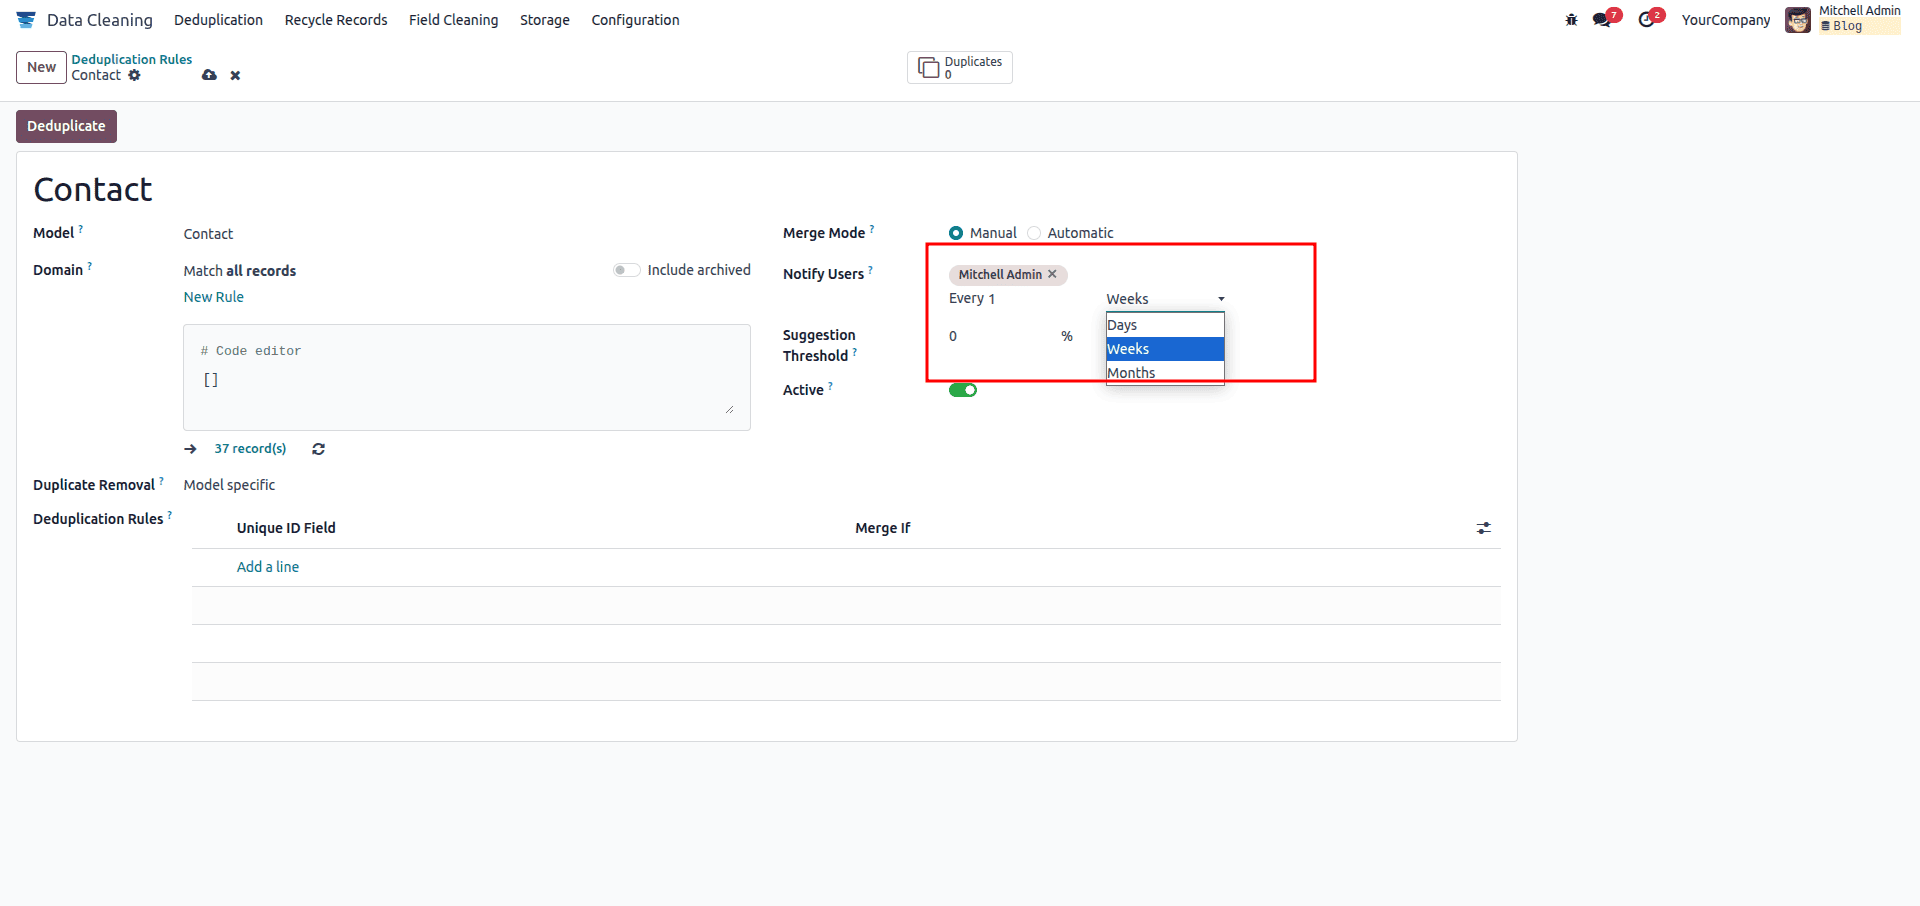The height and width of the screenshot is (906, 1920).
Task: Disable the Active toggle
Action: [x=962, y=390]
